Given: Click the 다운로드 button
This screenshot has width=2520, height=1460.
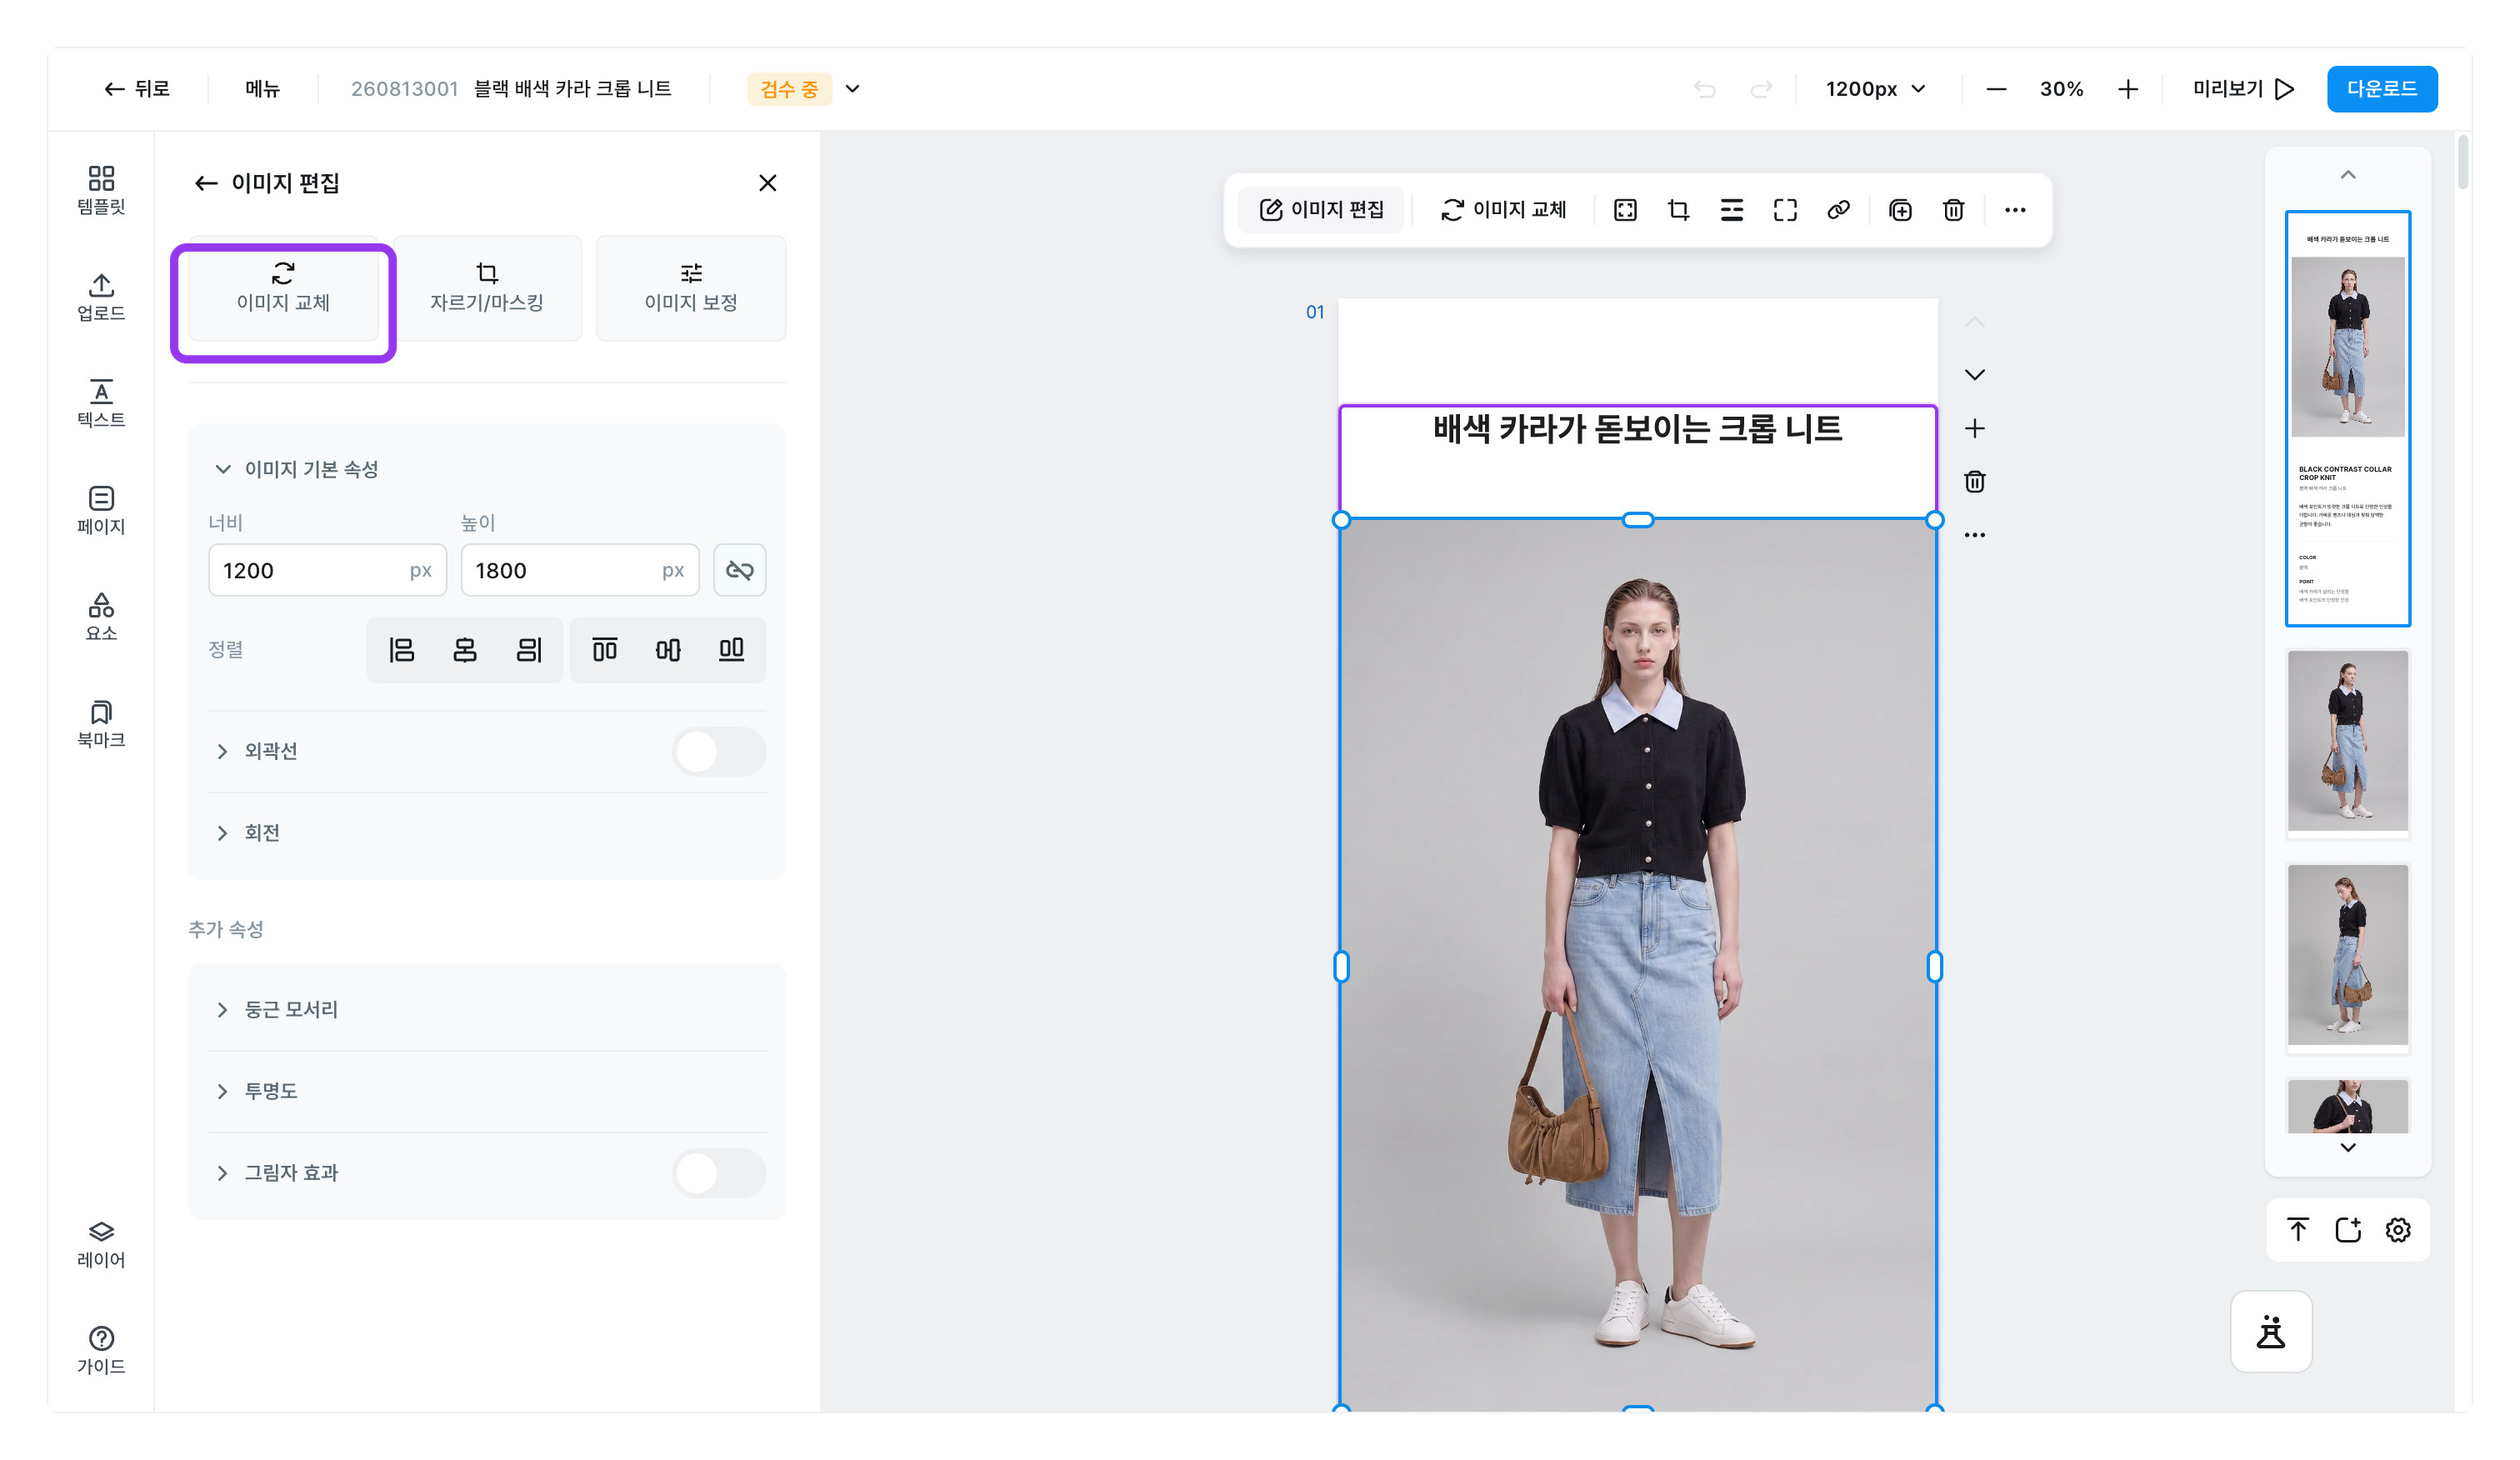Looking at the screenshot, I should (x=2382, y=89).
